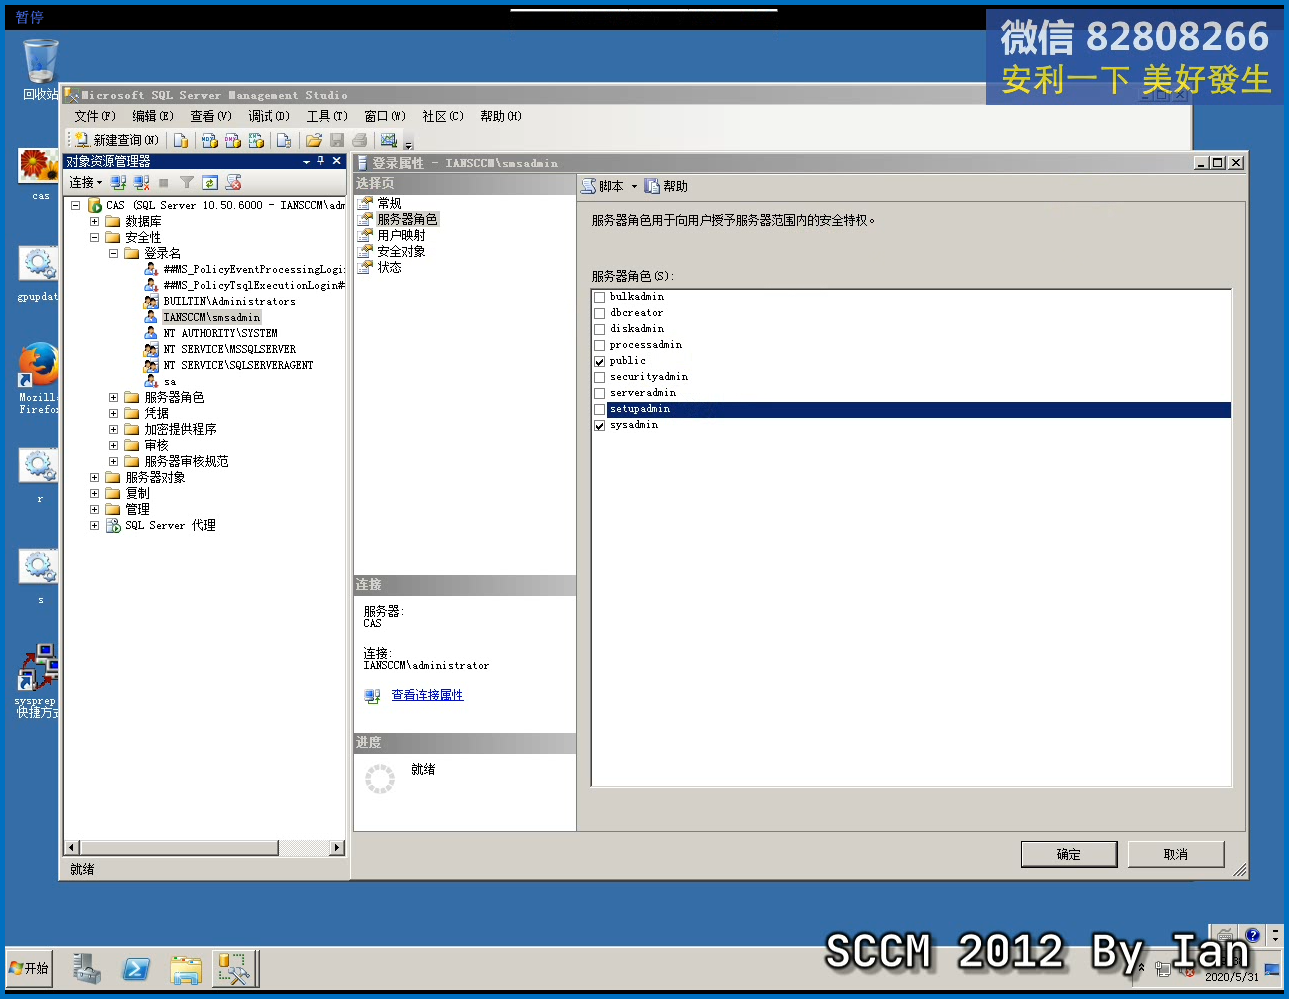
Task: Click the Activity Monitor toolbar icon
Action: [389, 140]
